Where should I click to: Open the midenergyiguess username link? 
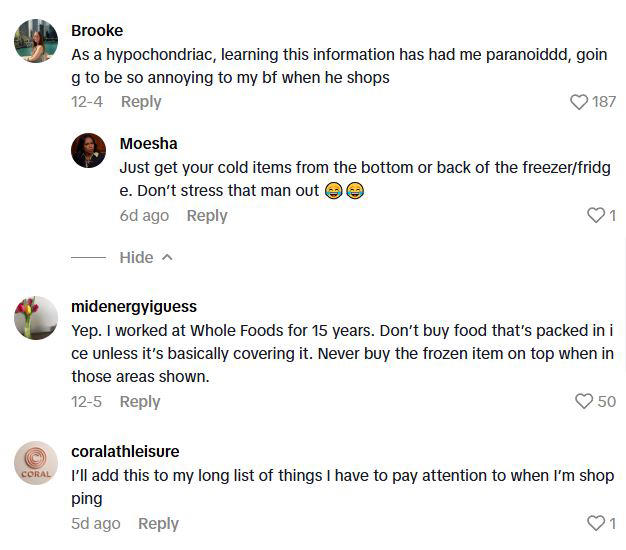[x=134, y=307]
